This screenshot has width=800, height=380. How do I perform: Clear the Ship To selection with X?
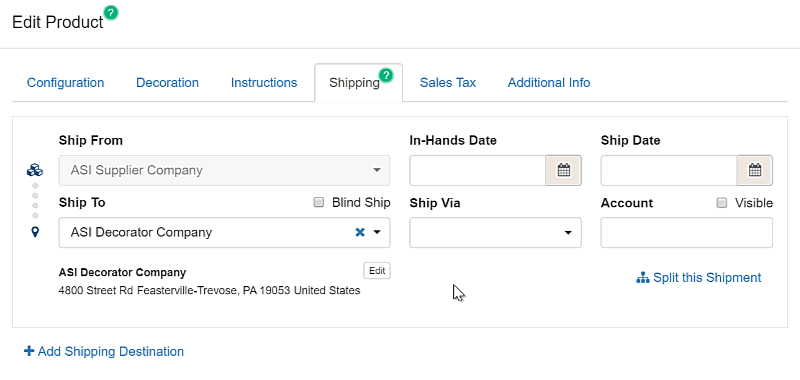click(360, 232)
